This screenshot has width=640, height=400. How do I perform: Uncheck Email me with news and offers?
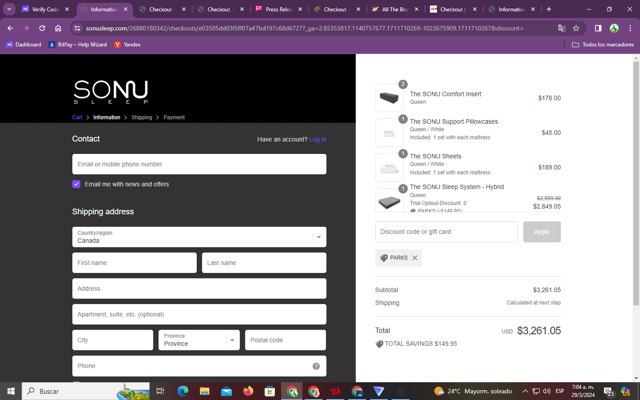pyautogui.click(x=76, y=184)
